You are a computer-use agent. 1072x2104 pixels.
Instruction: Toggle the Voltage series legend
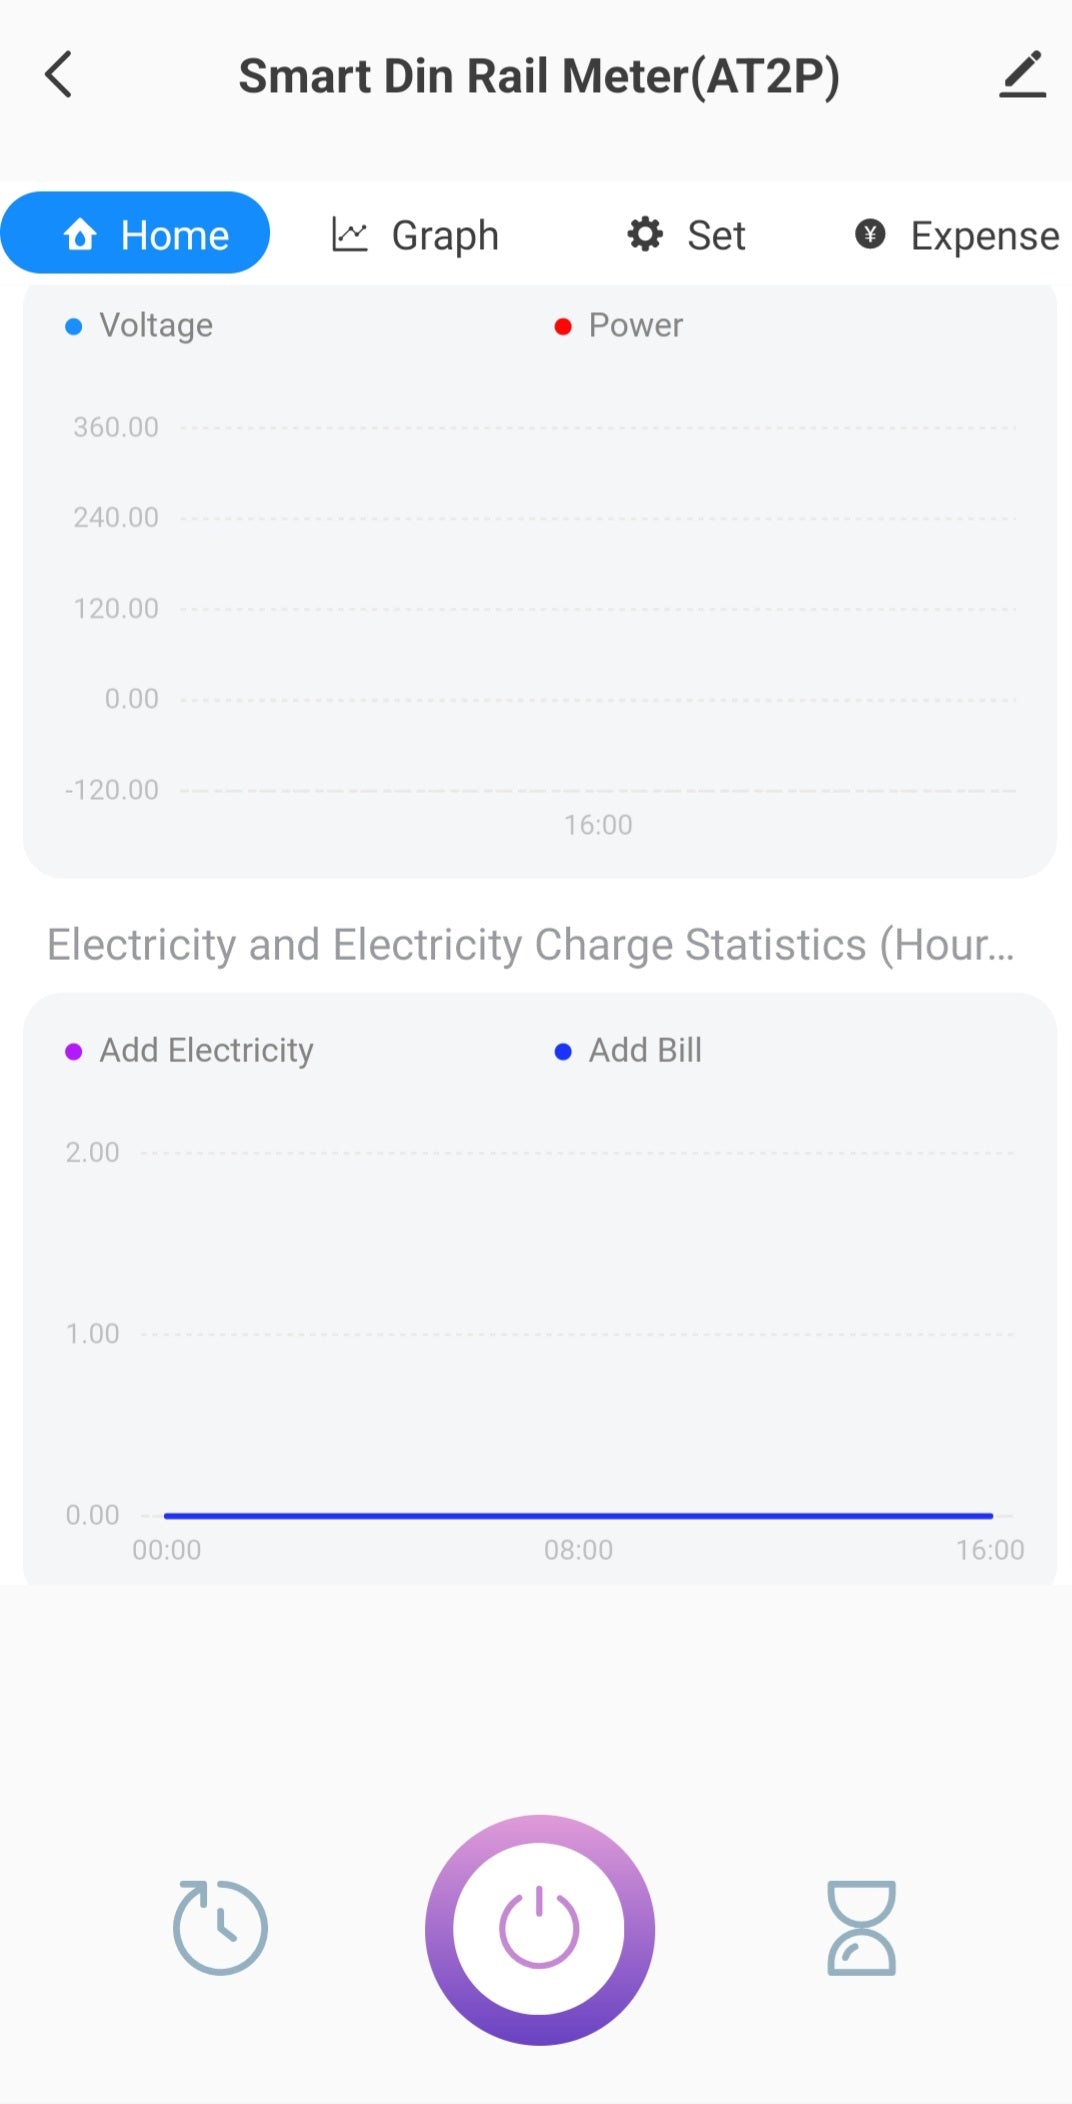click(x=140, y=326)
